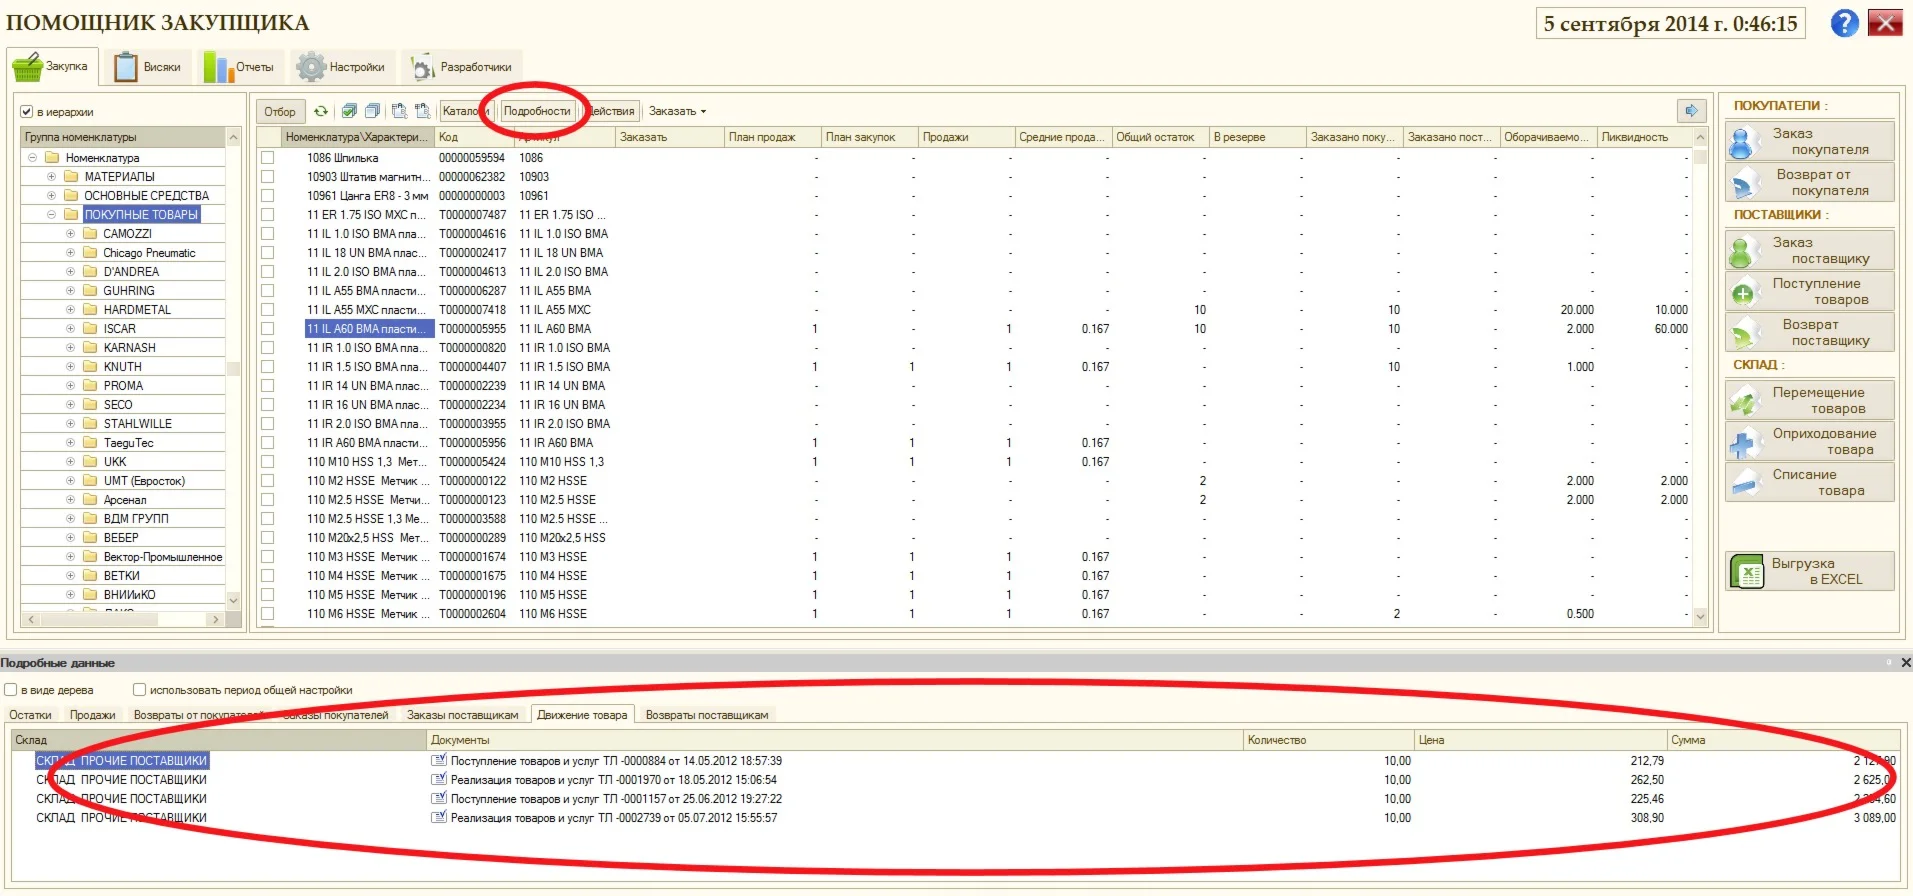1913x896 pixels.
Task: Click the ISCAR folder icon
Action: (x=90, y=328)
